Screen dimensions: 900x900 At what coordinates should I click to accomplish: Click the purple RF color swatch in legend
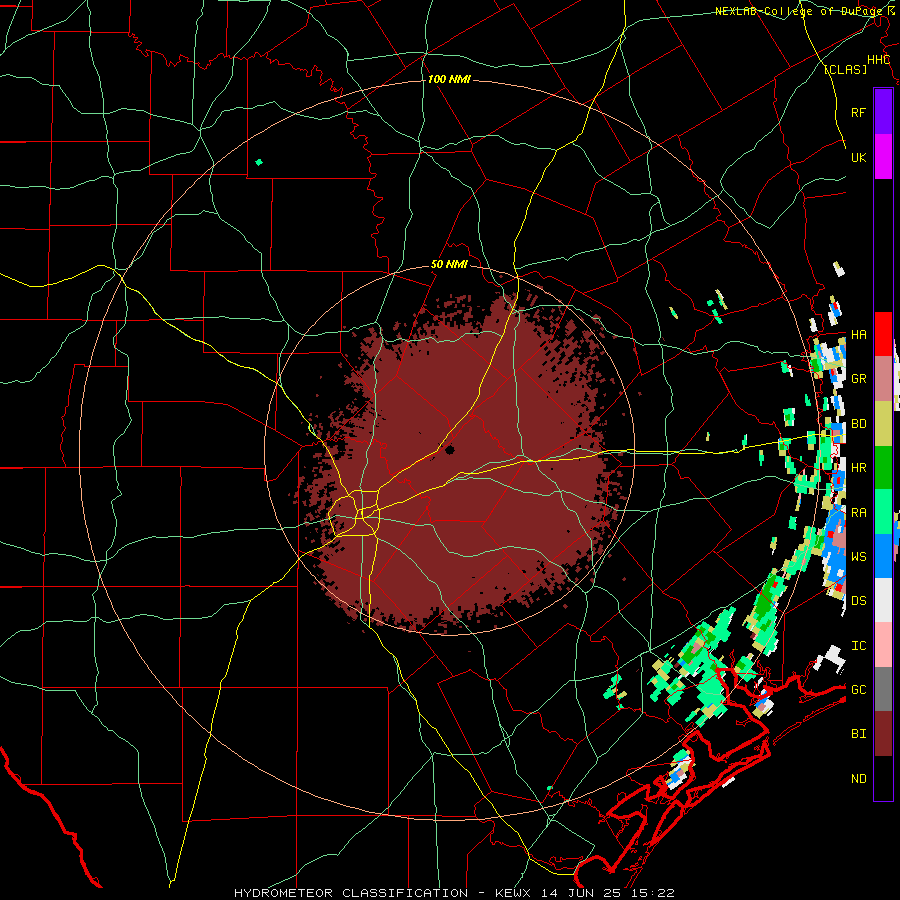click(x=883, y=112)
